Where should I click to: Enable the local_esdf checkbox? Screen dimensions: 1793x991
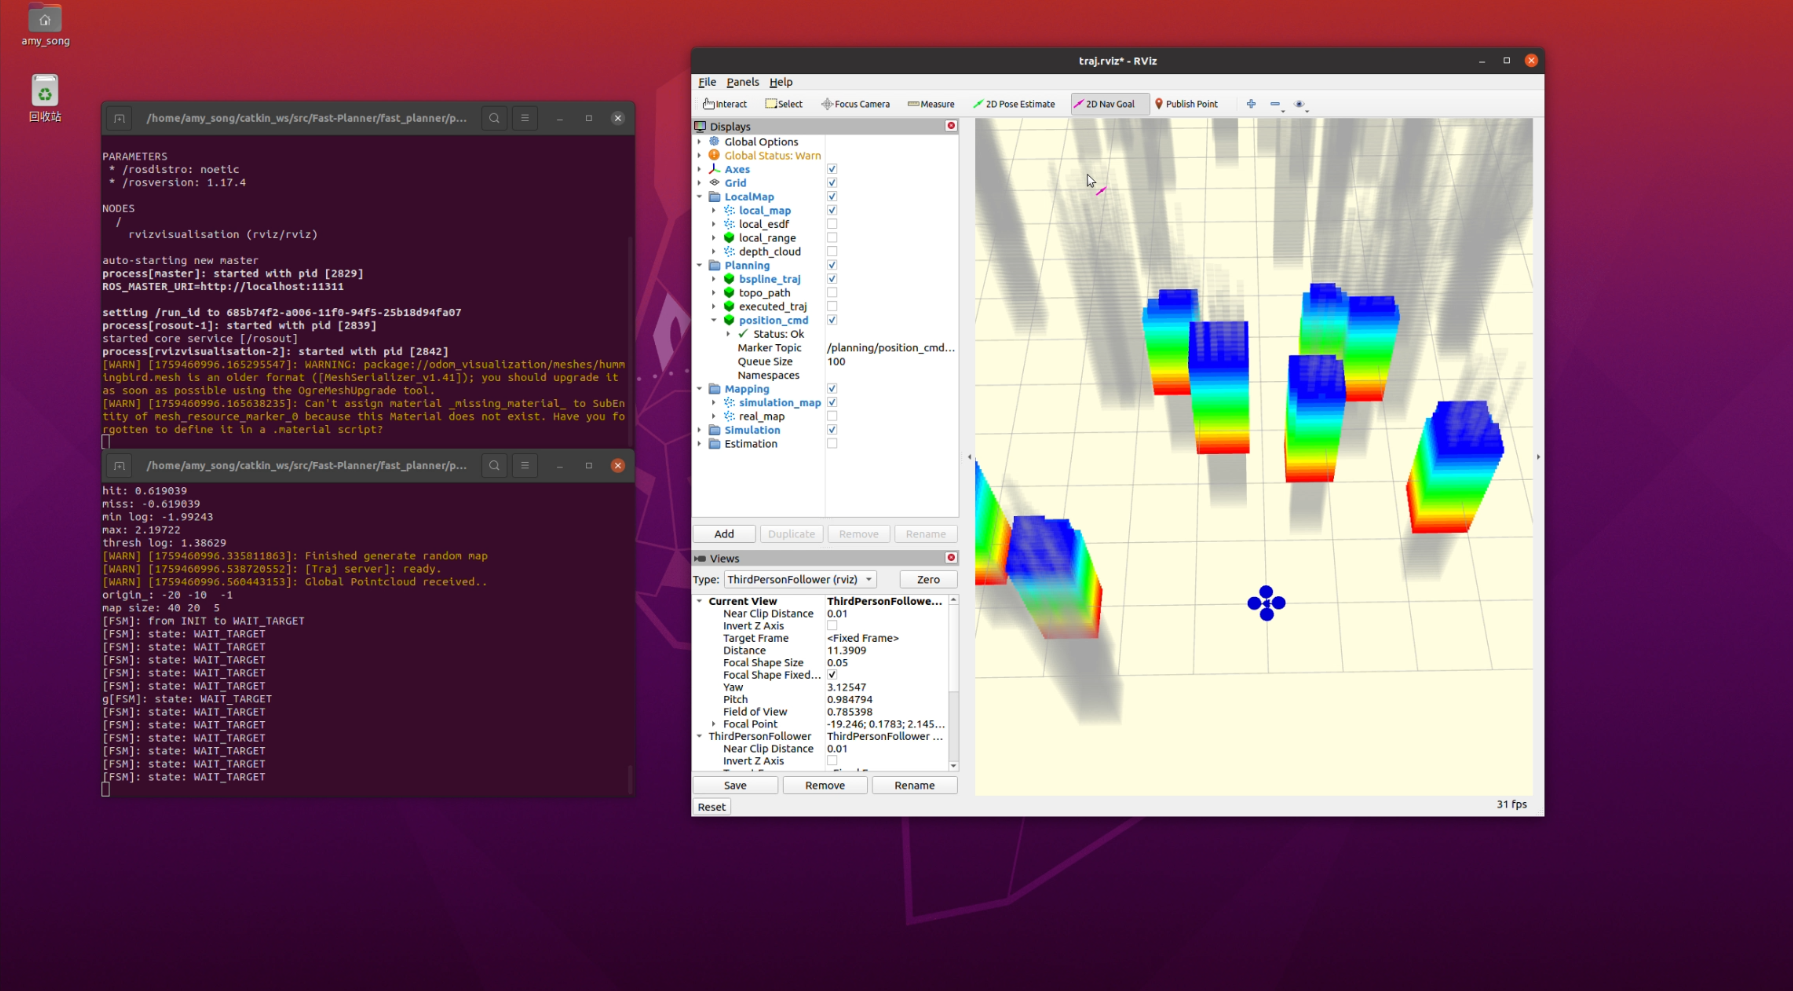[832, 224]
